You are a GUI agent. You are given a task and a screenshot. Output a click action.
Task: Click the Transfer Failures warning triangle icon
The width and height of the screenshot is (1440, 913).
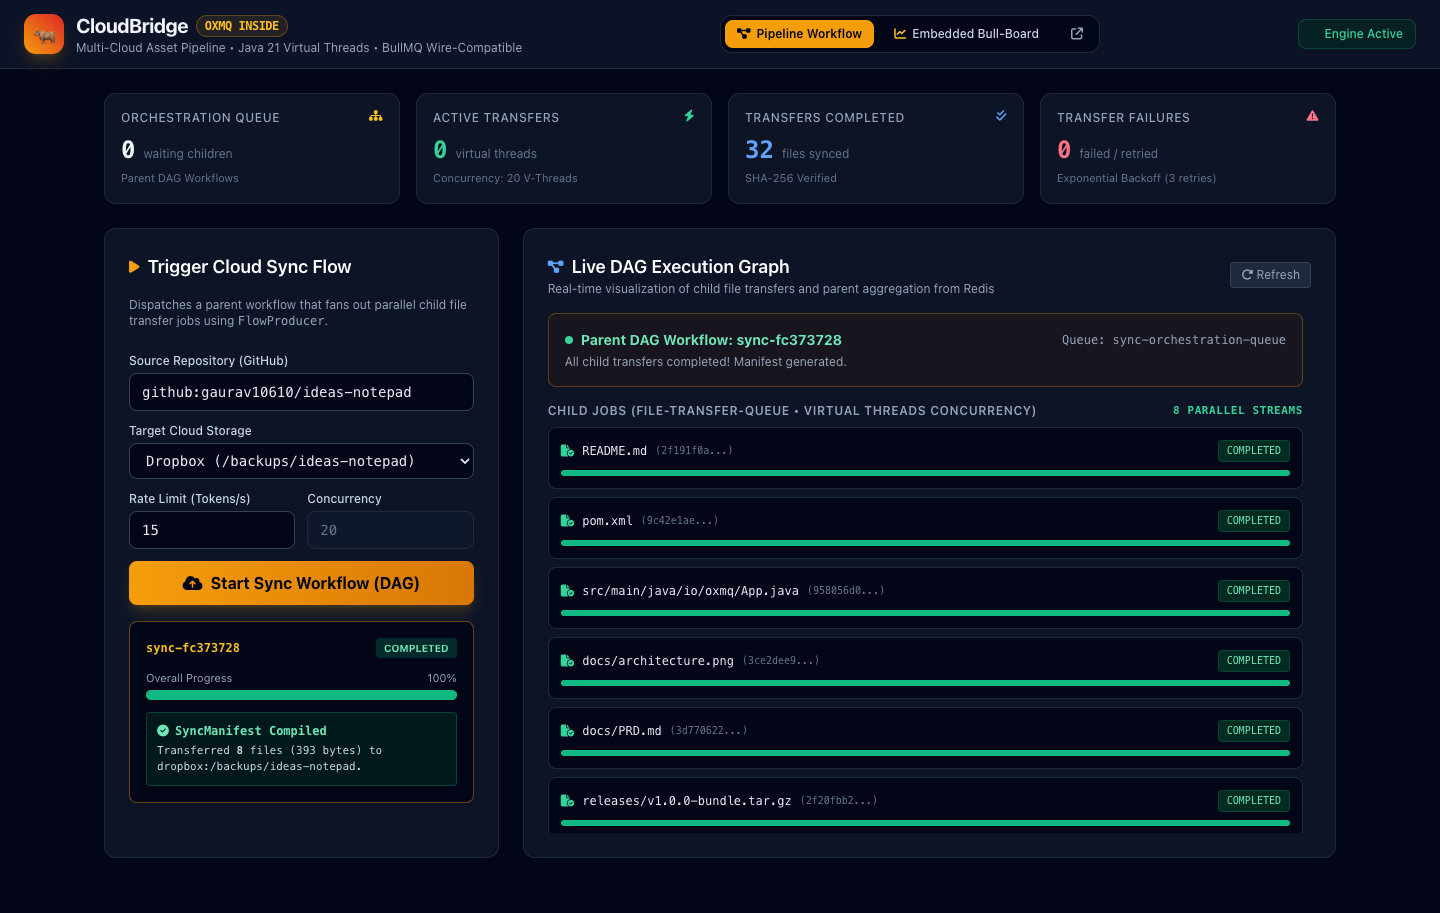(x=1312, y=116)
